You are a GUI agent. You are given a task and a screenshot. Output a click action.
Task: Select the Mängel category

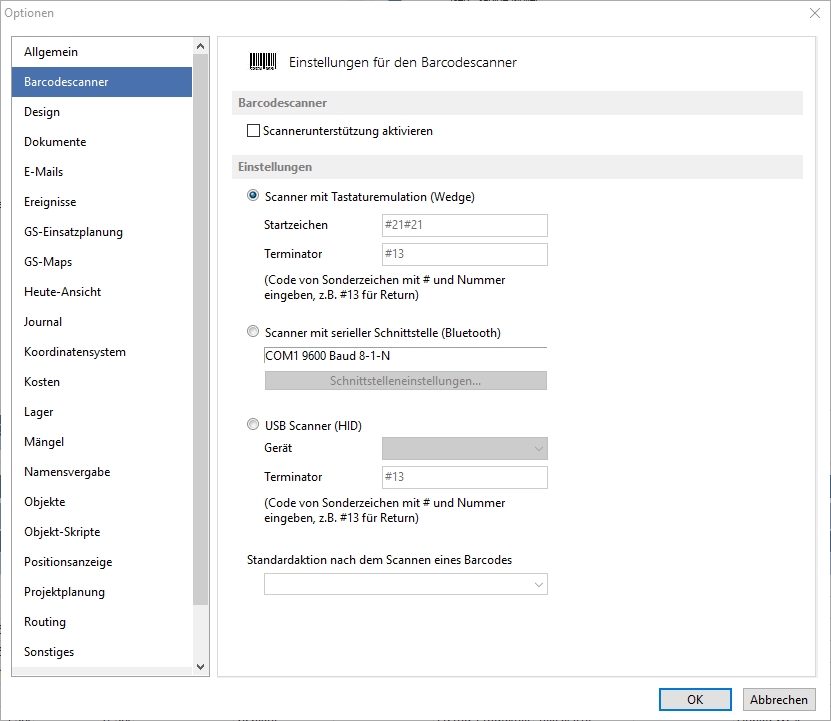pyautogui.click(x=102, y=442)
